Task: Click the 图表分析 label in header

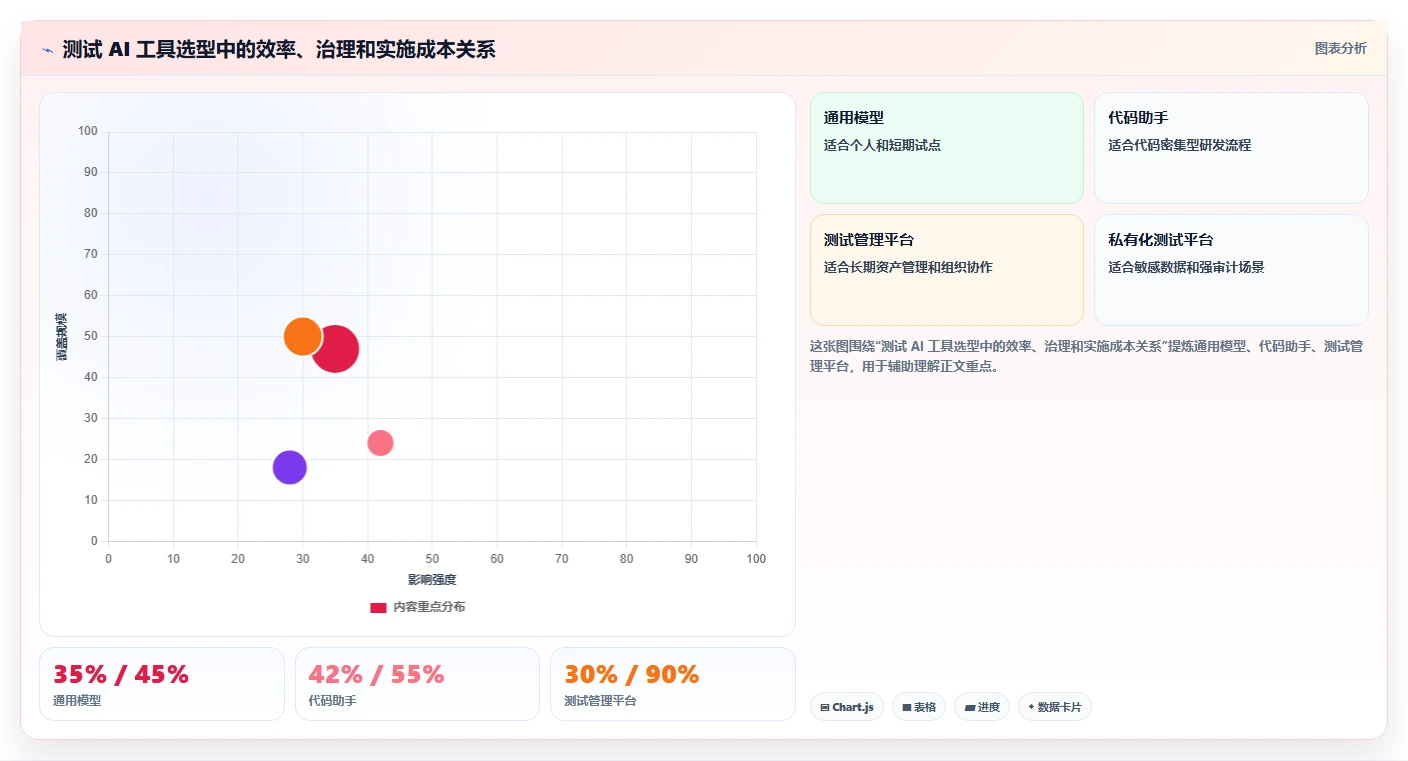Action: click(x=1340, y=48)
